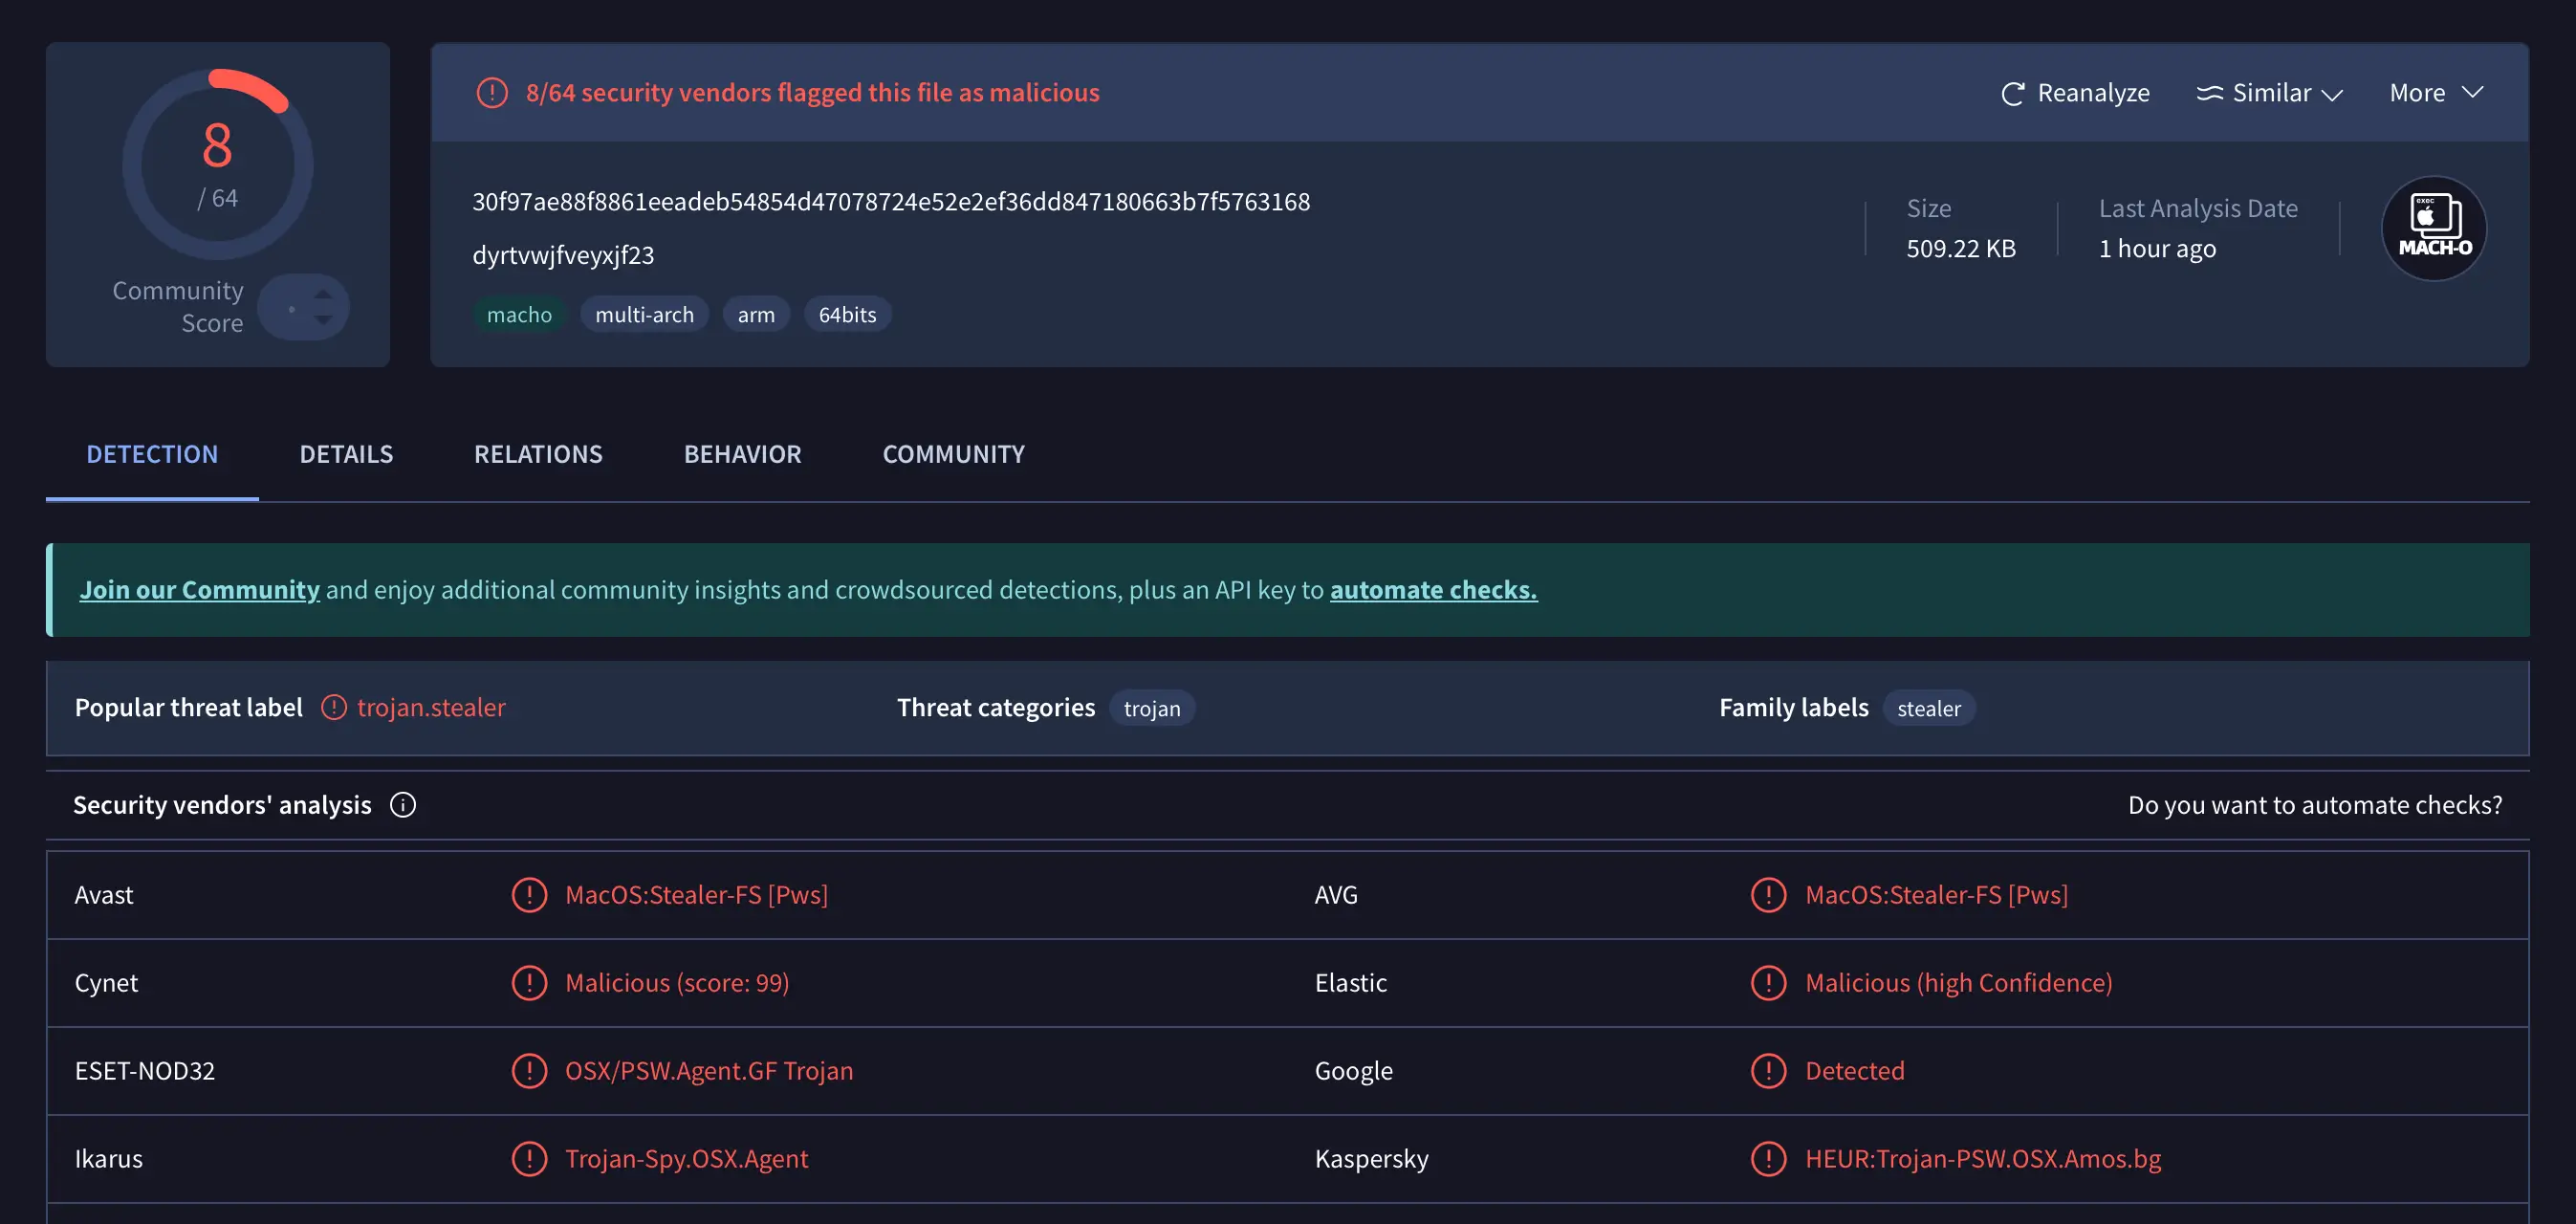Click the info icon beside Security vendors' analysis
The height and width of the screenshot is (1224, 2576).
403,804
